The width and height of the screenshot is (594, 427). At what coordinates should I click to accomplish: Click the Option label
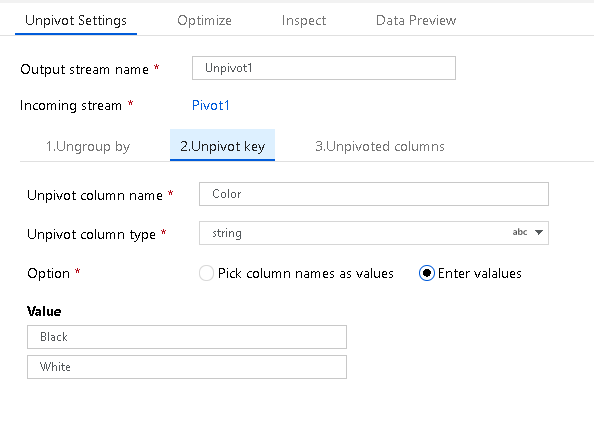pos(48,274)
